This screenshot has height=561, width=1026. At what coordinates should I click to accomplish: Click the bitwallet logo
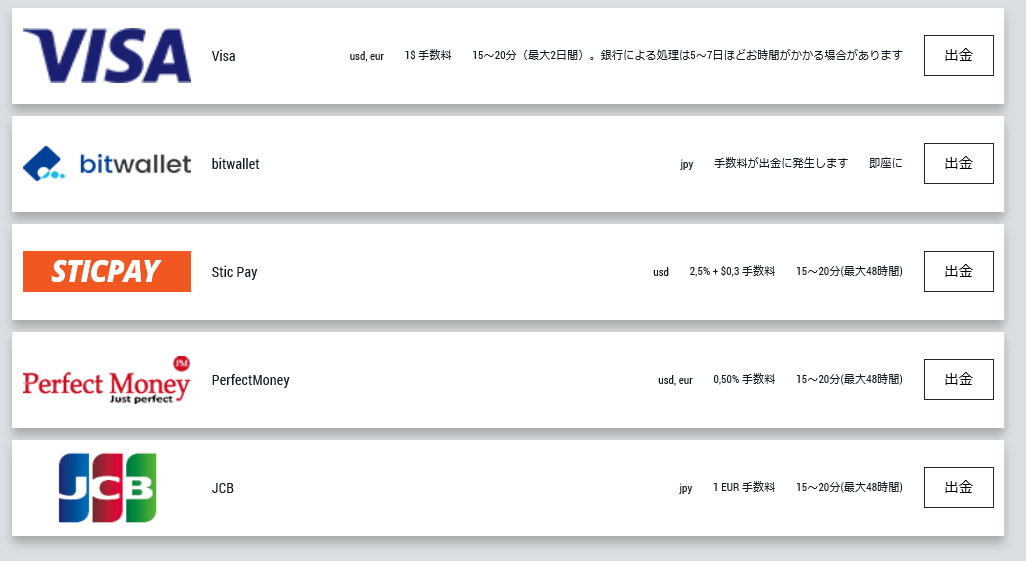tap(107, 164)
